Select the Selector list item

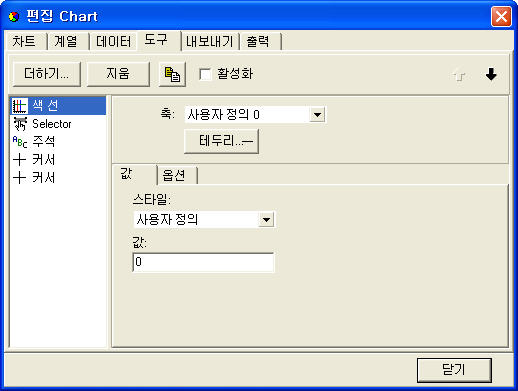[58, 124]
